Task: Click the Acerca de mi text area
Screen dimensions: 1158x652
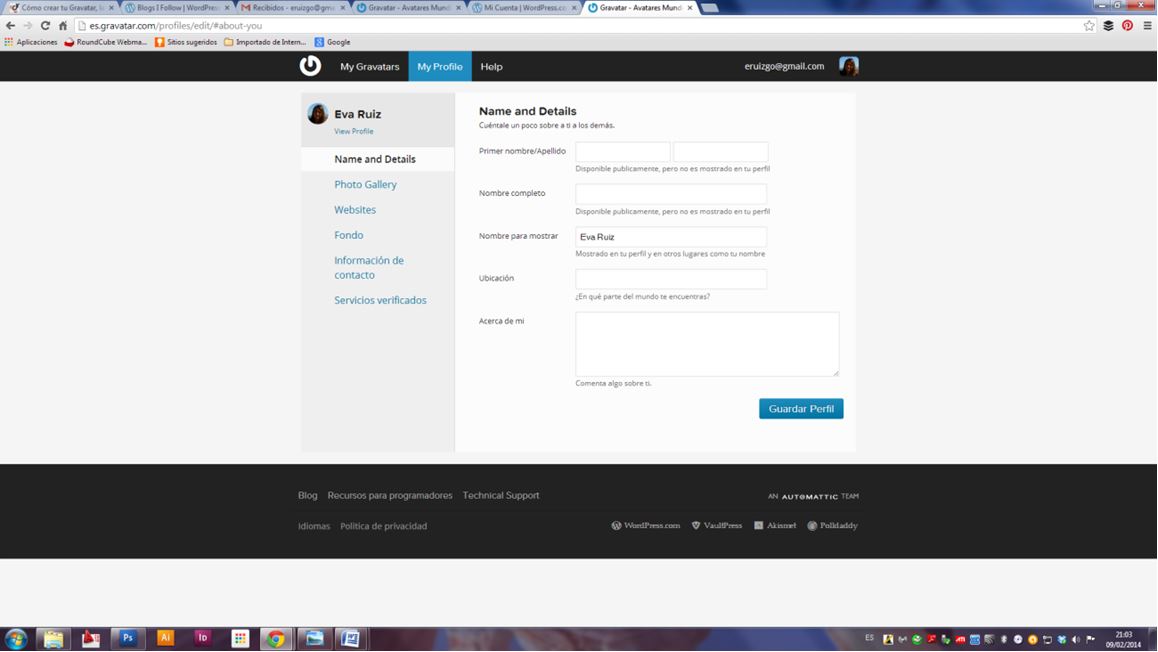Action: (x=707, y=343)
